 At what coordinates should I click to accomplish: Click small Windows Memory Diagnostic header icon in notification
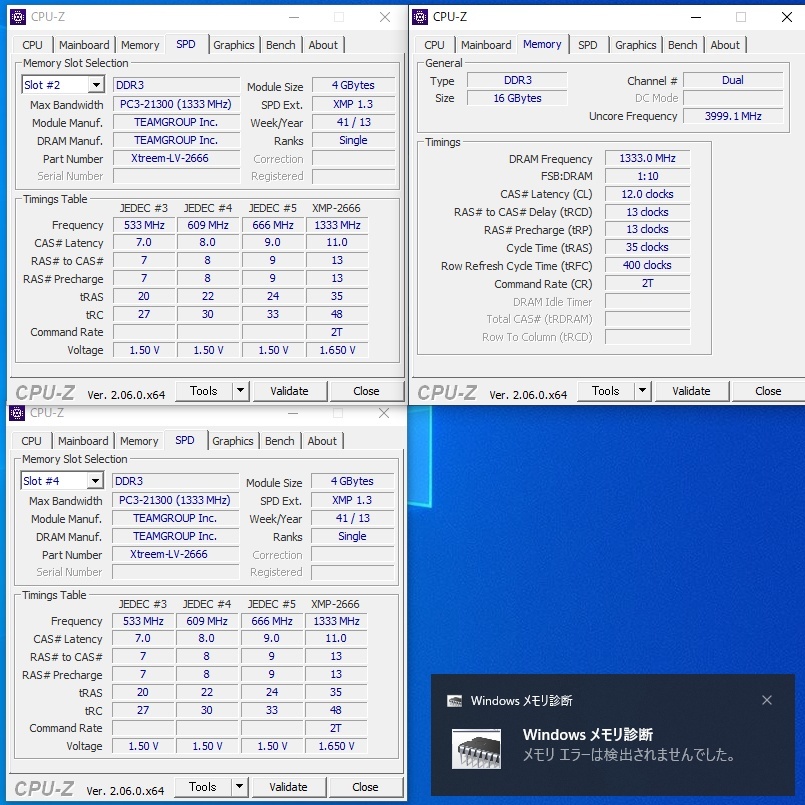click(454, 701)
